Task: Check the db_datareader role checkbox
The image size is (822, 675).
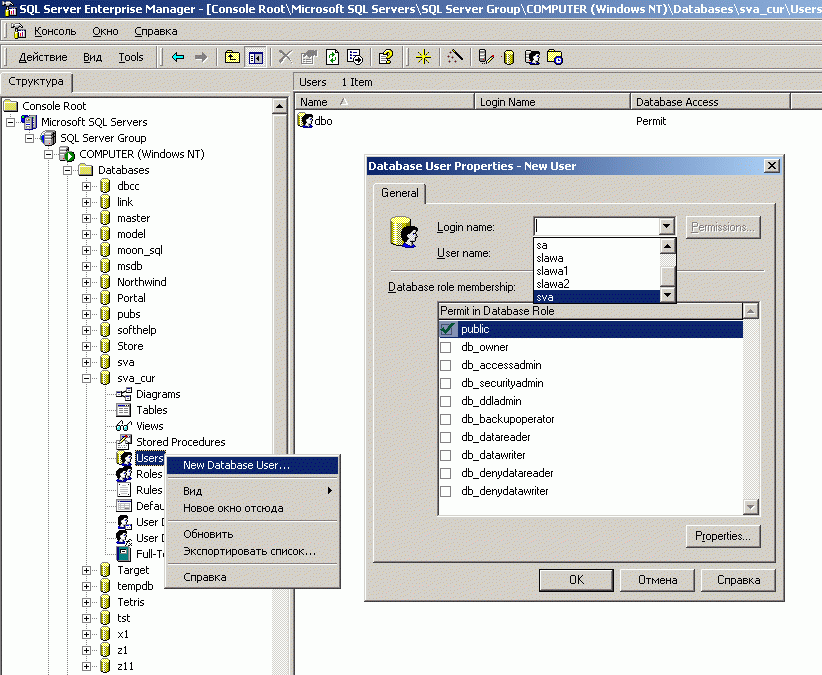Action: 446,437
